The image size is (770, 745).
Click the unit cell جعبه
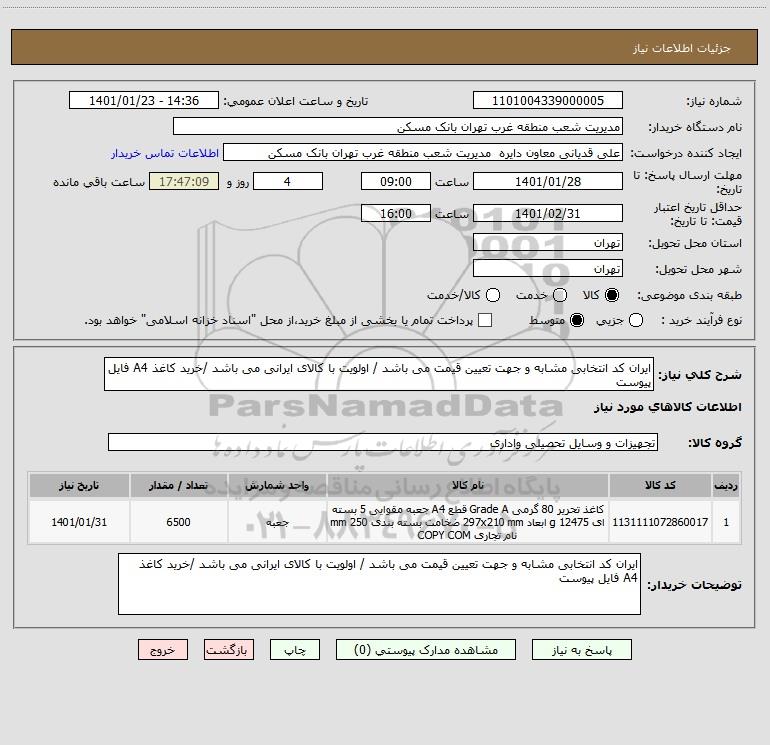(x=277, y=522)
